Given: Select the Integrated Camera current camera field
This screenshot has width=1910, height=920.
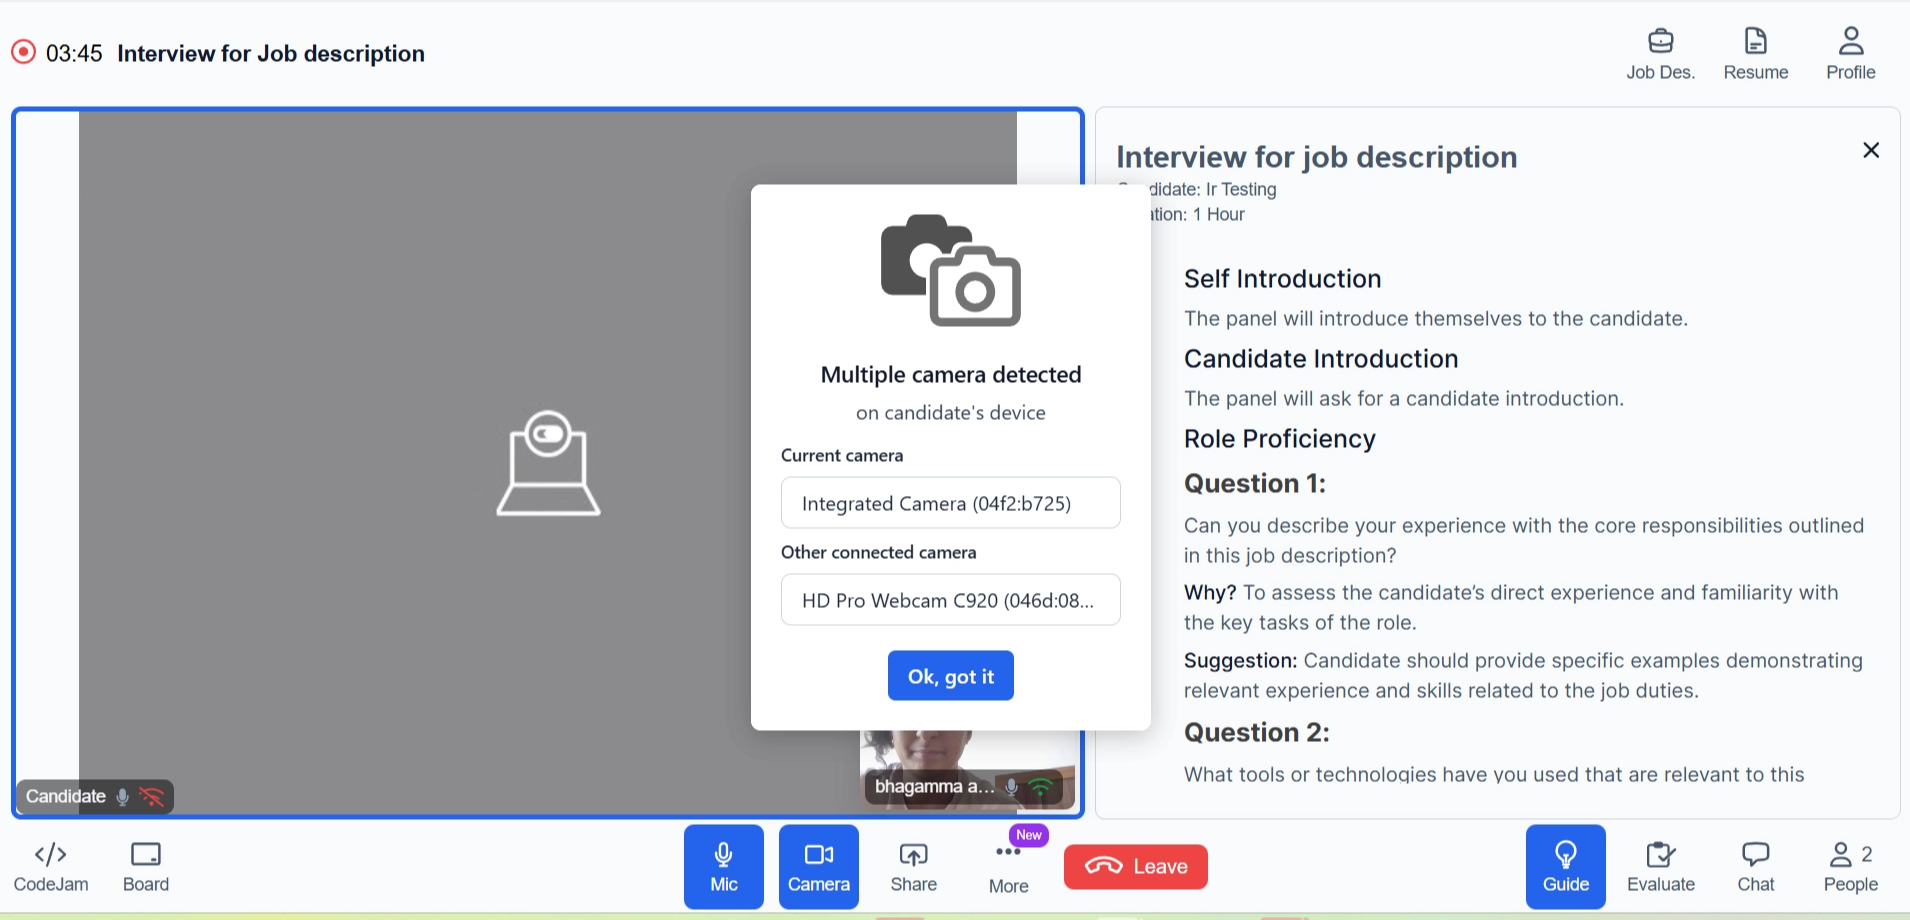Looking at the screenshot, I should point(951,503).
